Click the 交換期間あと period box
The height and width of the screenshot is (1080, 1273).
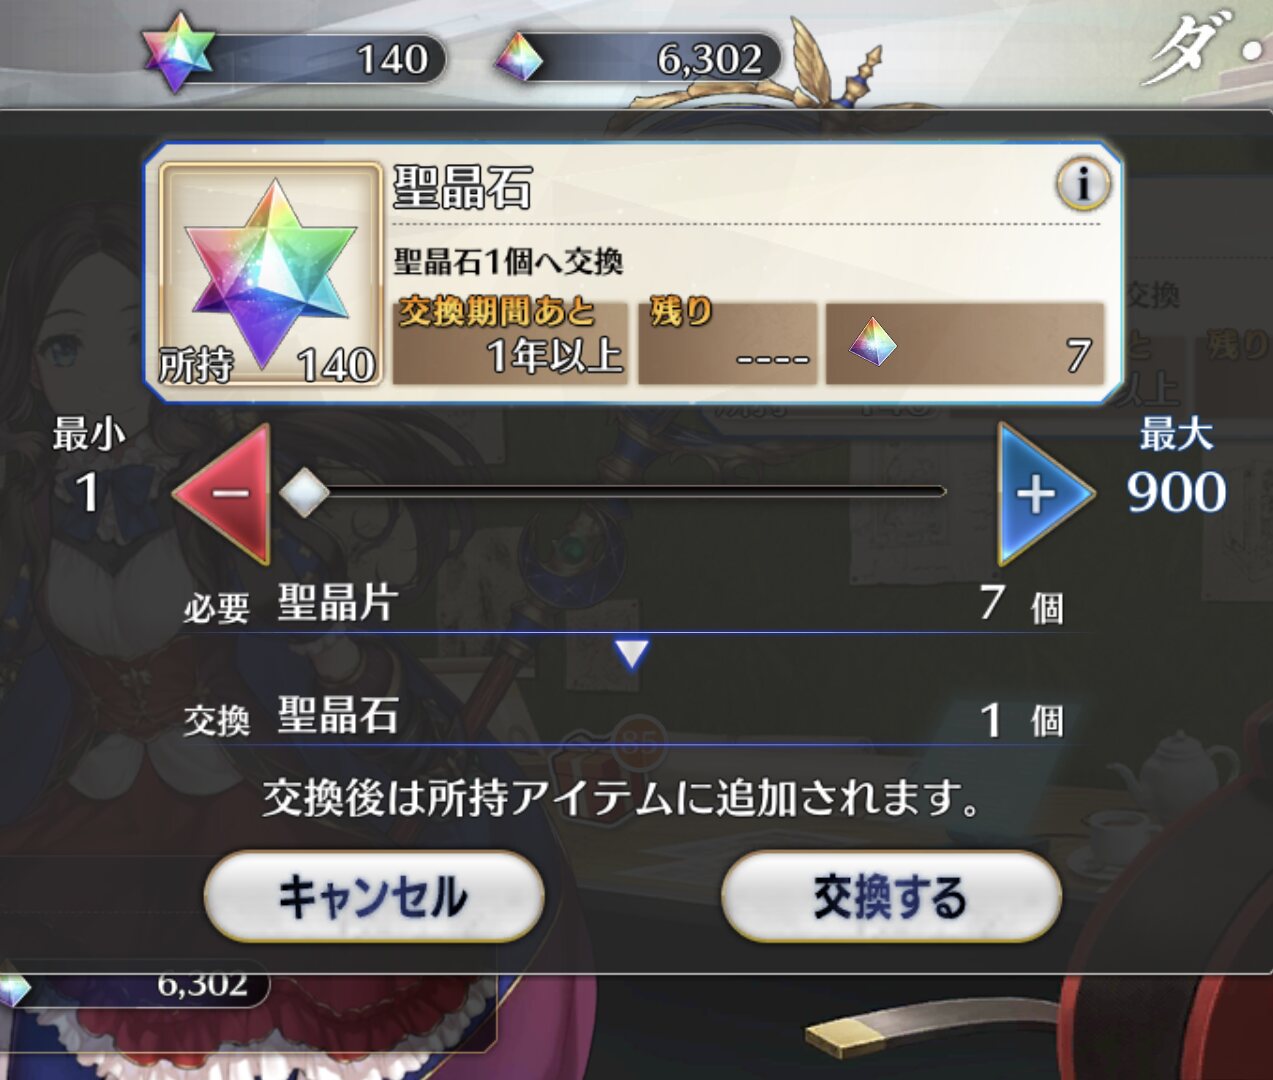point(510,343)
